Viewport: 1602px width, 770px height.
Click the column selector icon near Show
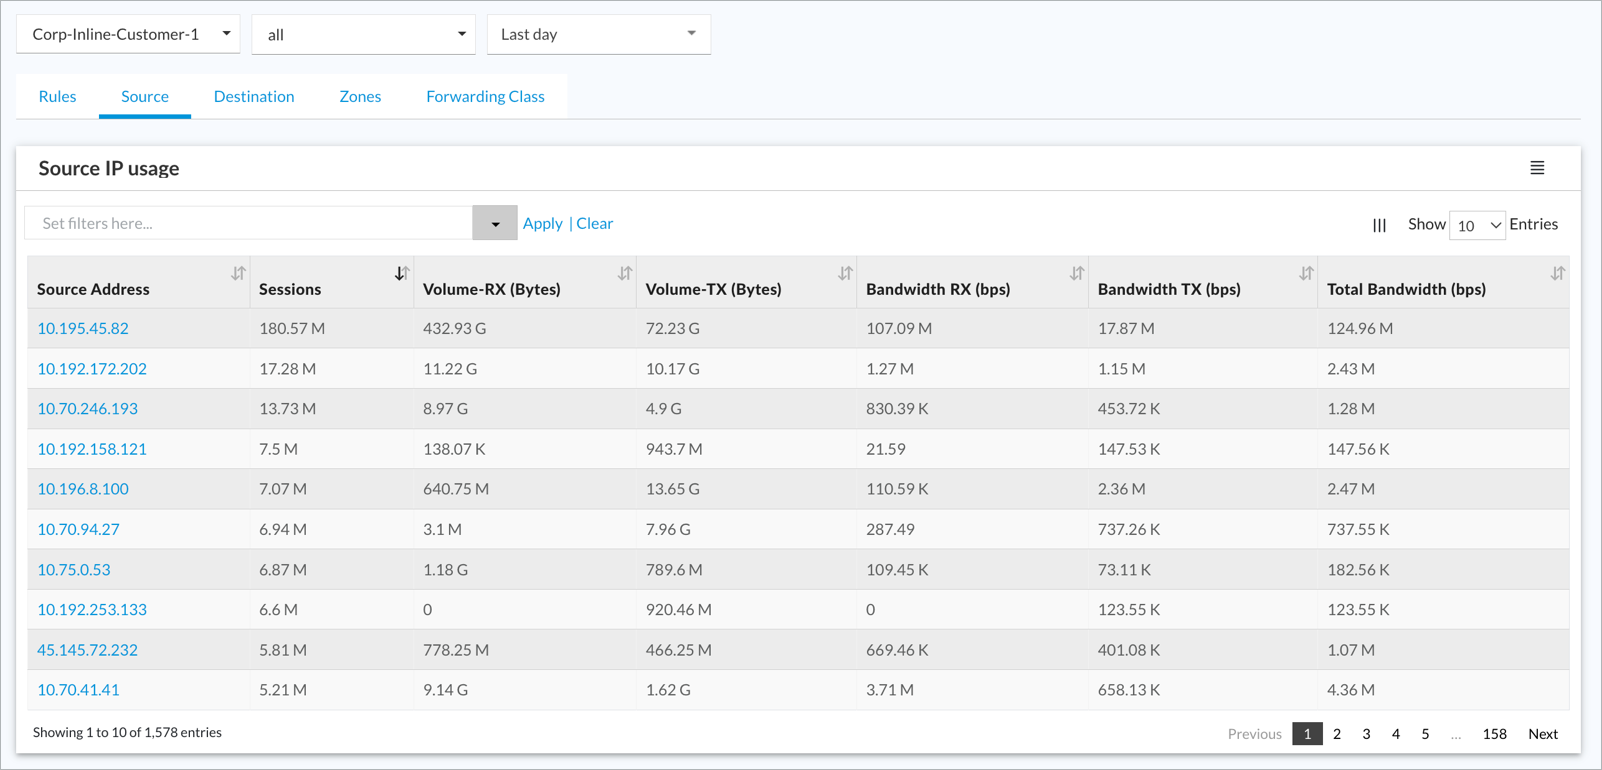point(1379,225)
